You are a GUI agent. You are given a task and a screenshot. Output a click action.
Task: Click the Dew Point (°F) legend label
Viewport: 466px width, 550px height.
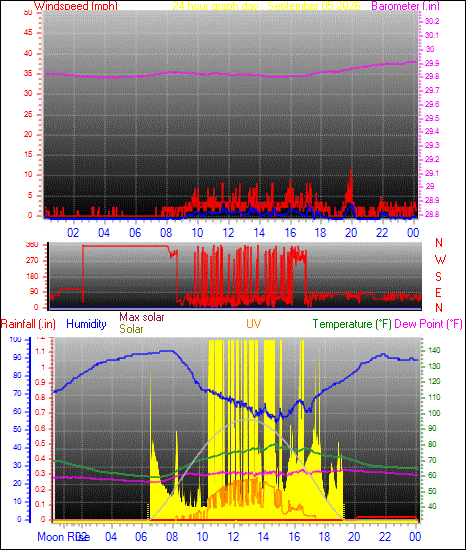point(428,324)
